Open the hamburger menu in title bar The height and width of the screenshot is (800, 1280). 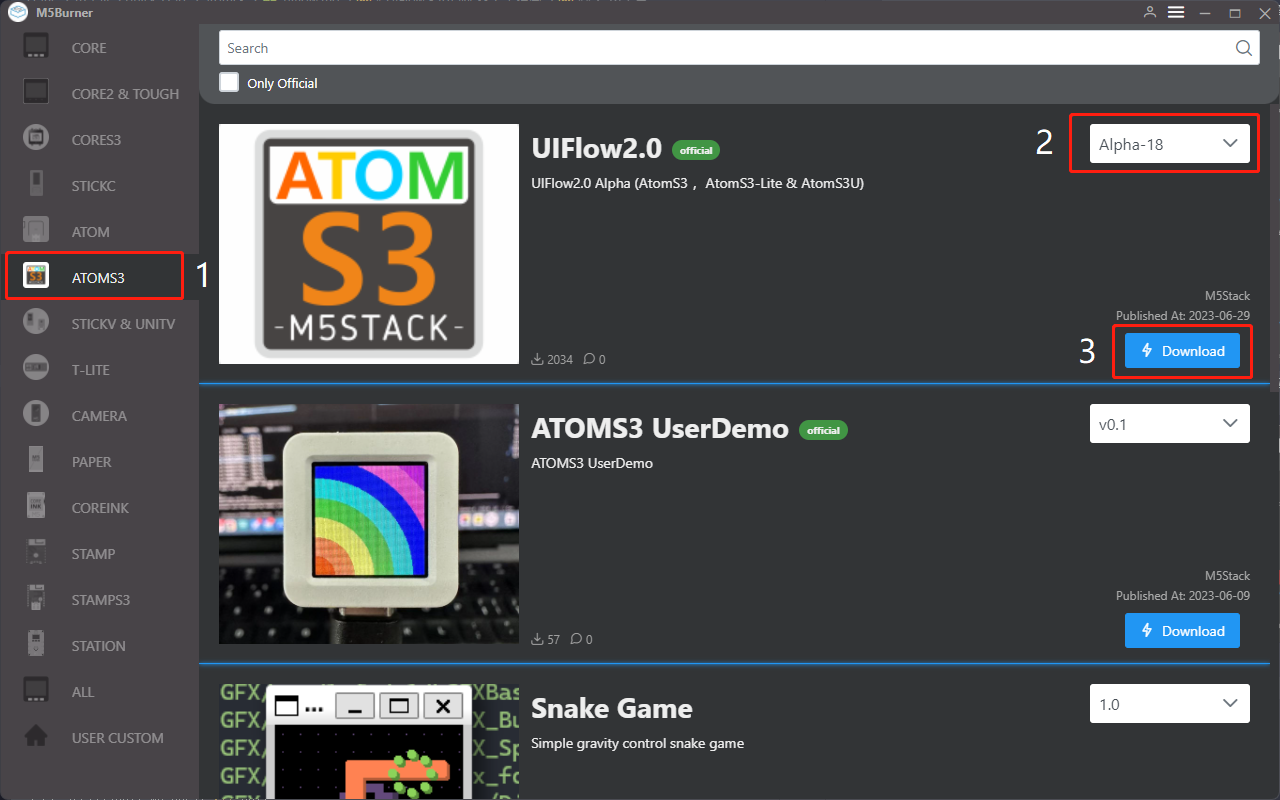(1176, 12)
